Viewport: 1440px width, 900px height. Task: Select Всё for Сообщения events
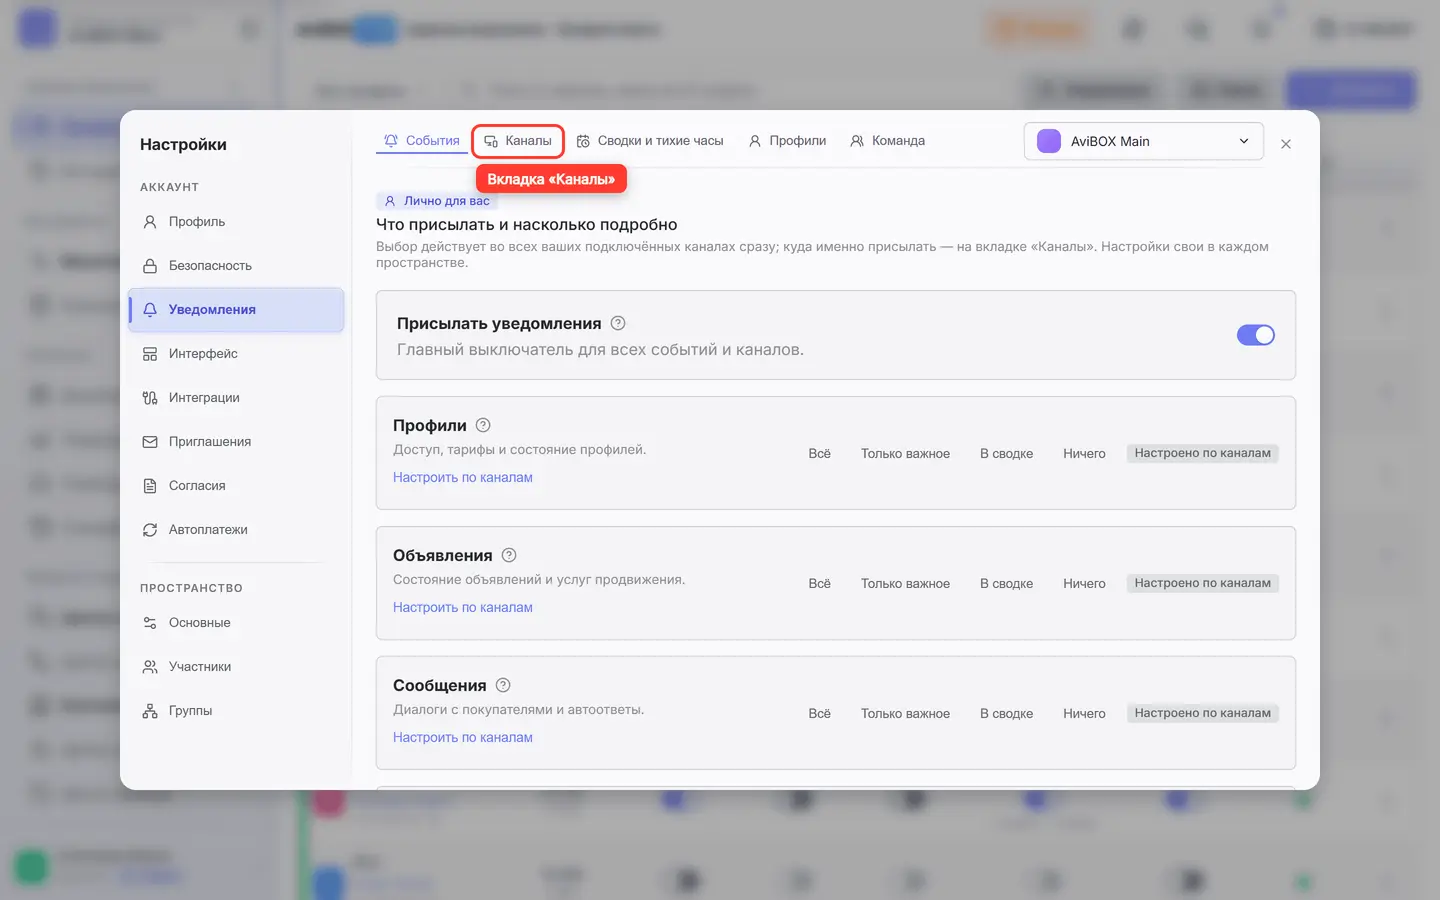pos(820,713)
